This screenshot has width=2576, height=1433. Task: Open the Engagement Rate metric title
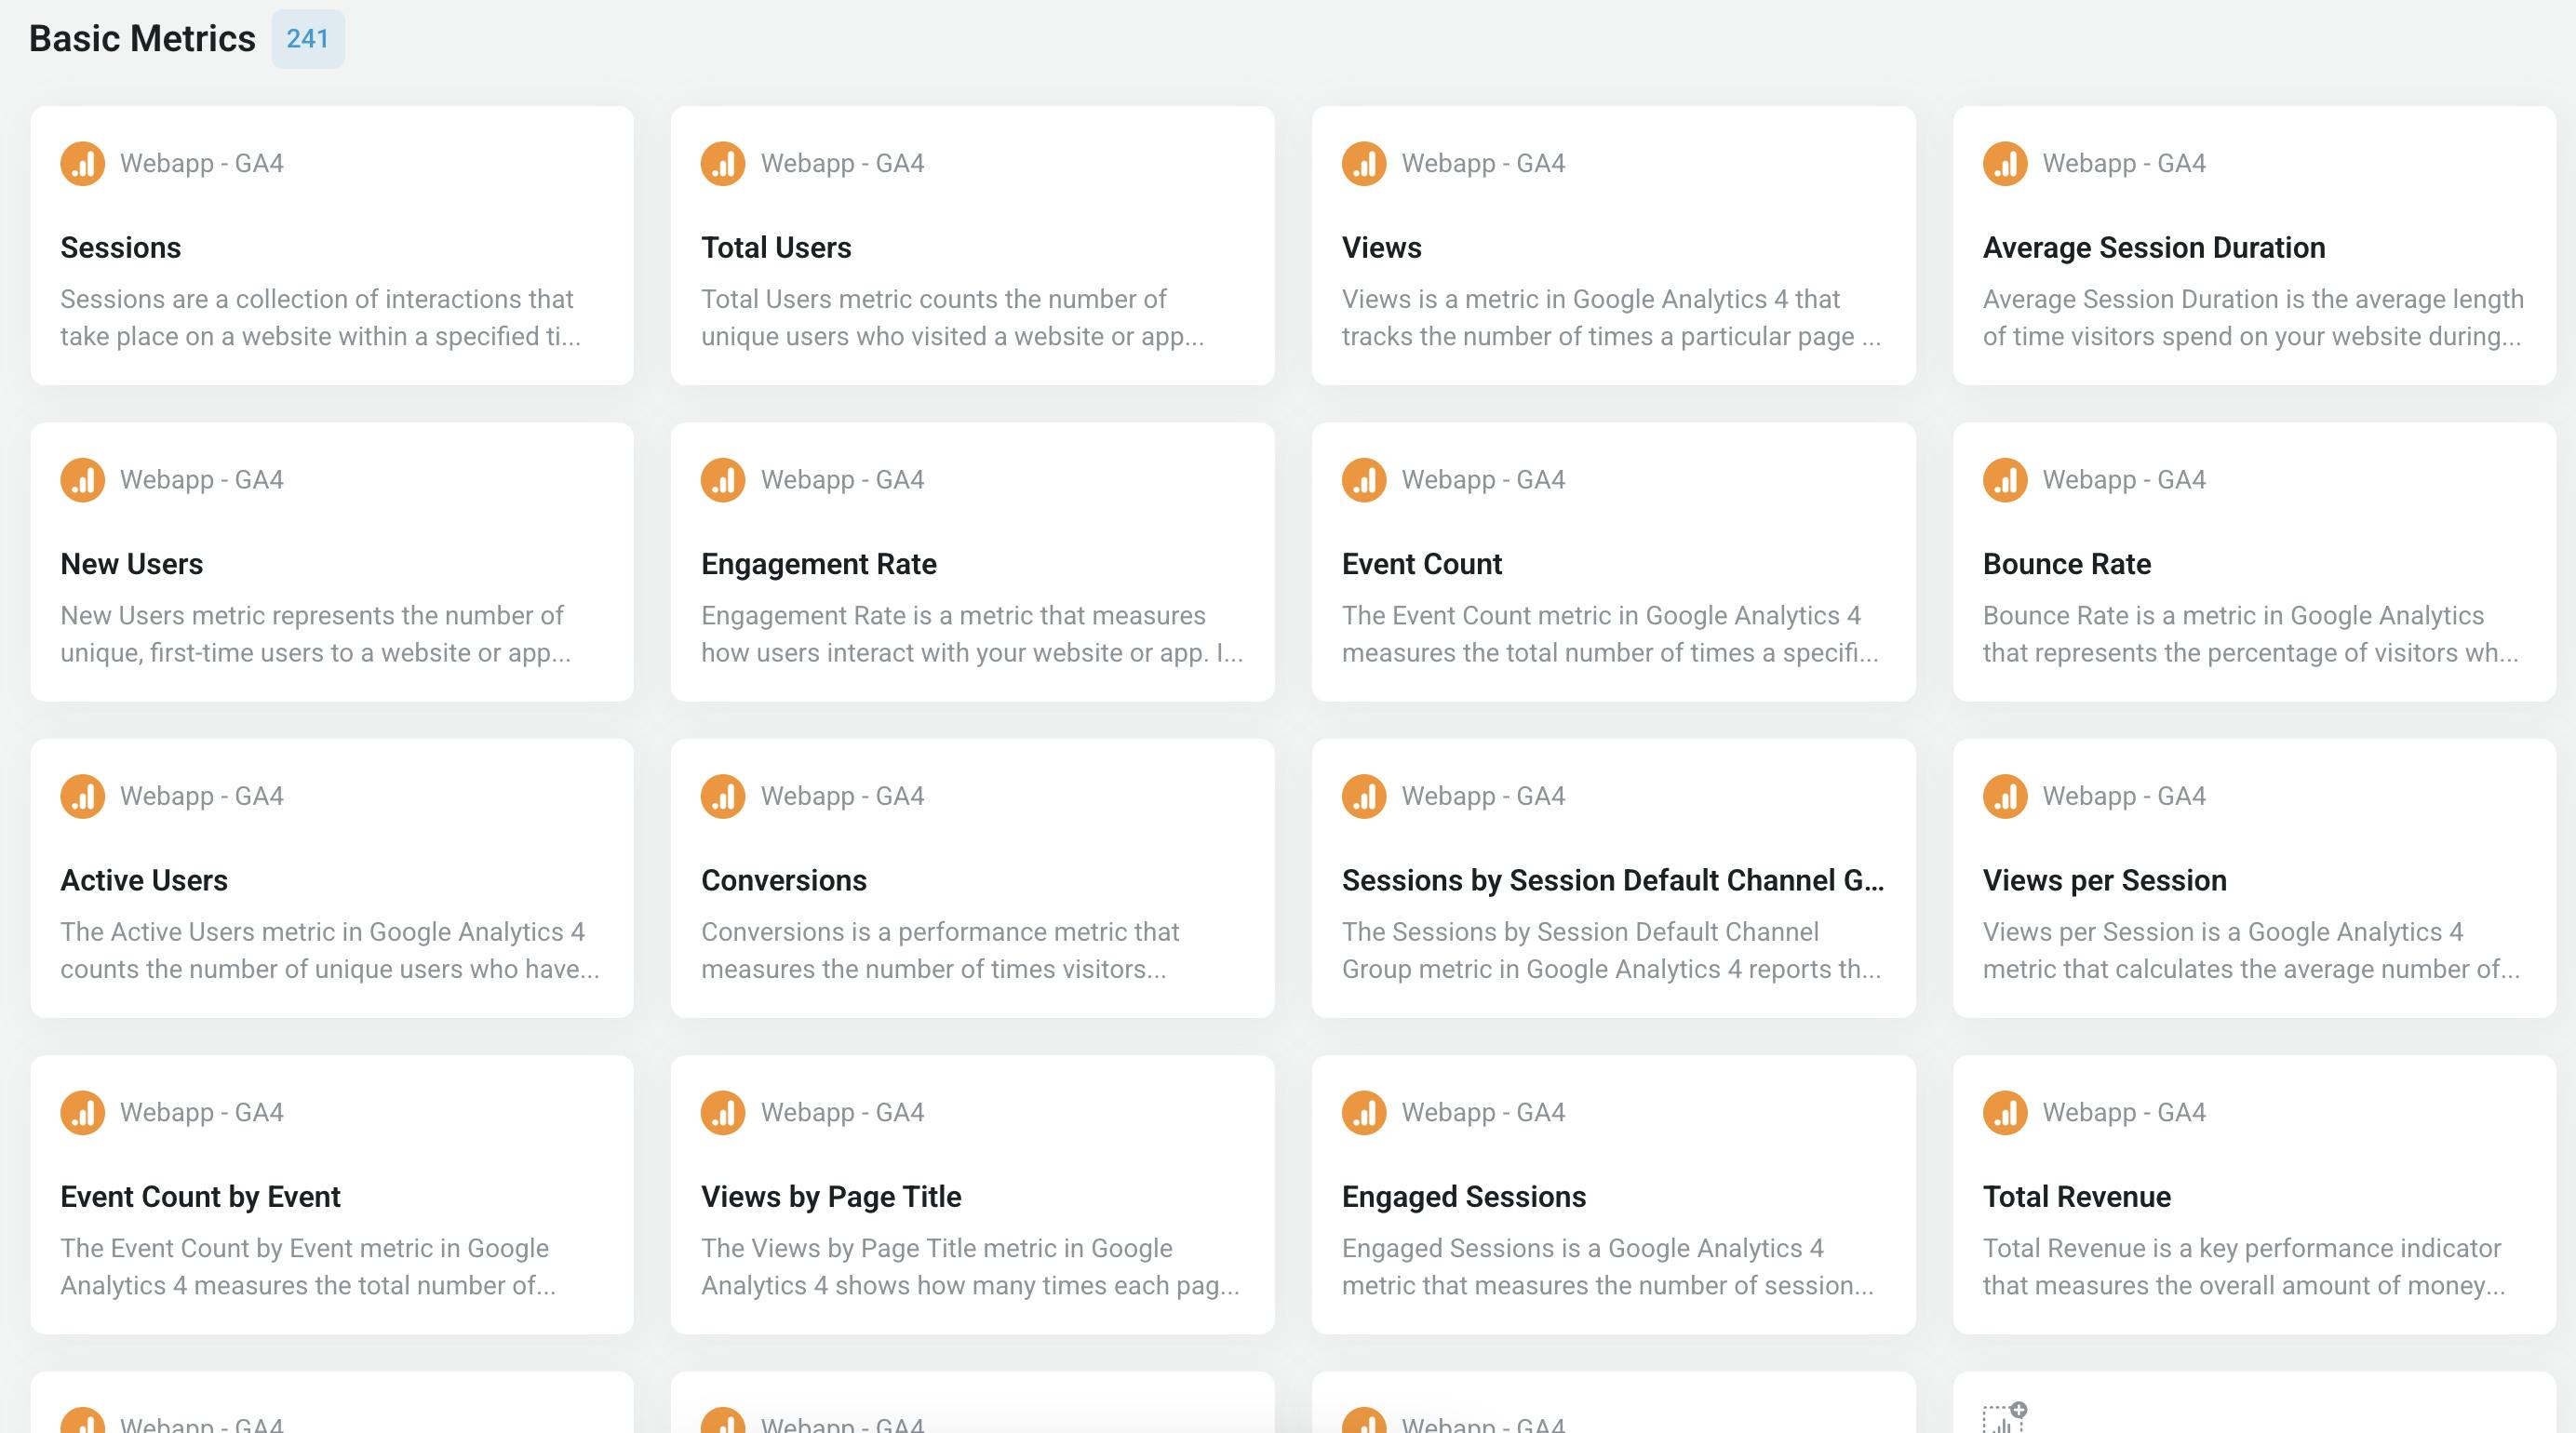point(818,564)
